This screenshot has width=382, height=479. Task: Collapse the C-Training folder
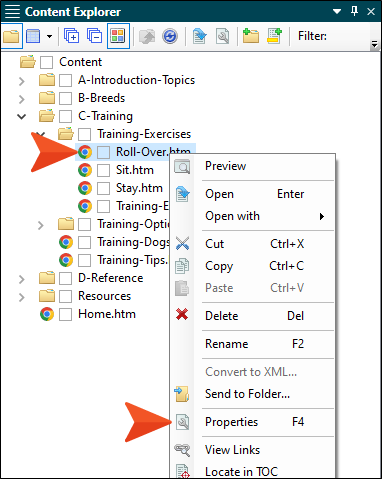[22, 116]
